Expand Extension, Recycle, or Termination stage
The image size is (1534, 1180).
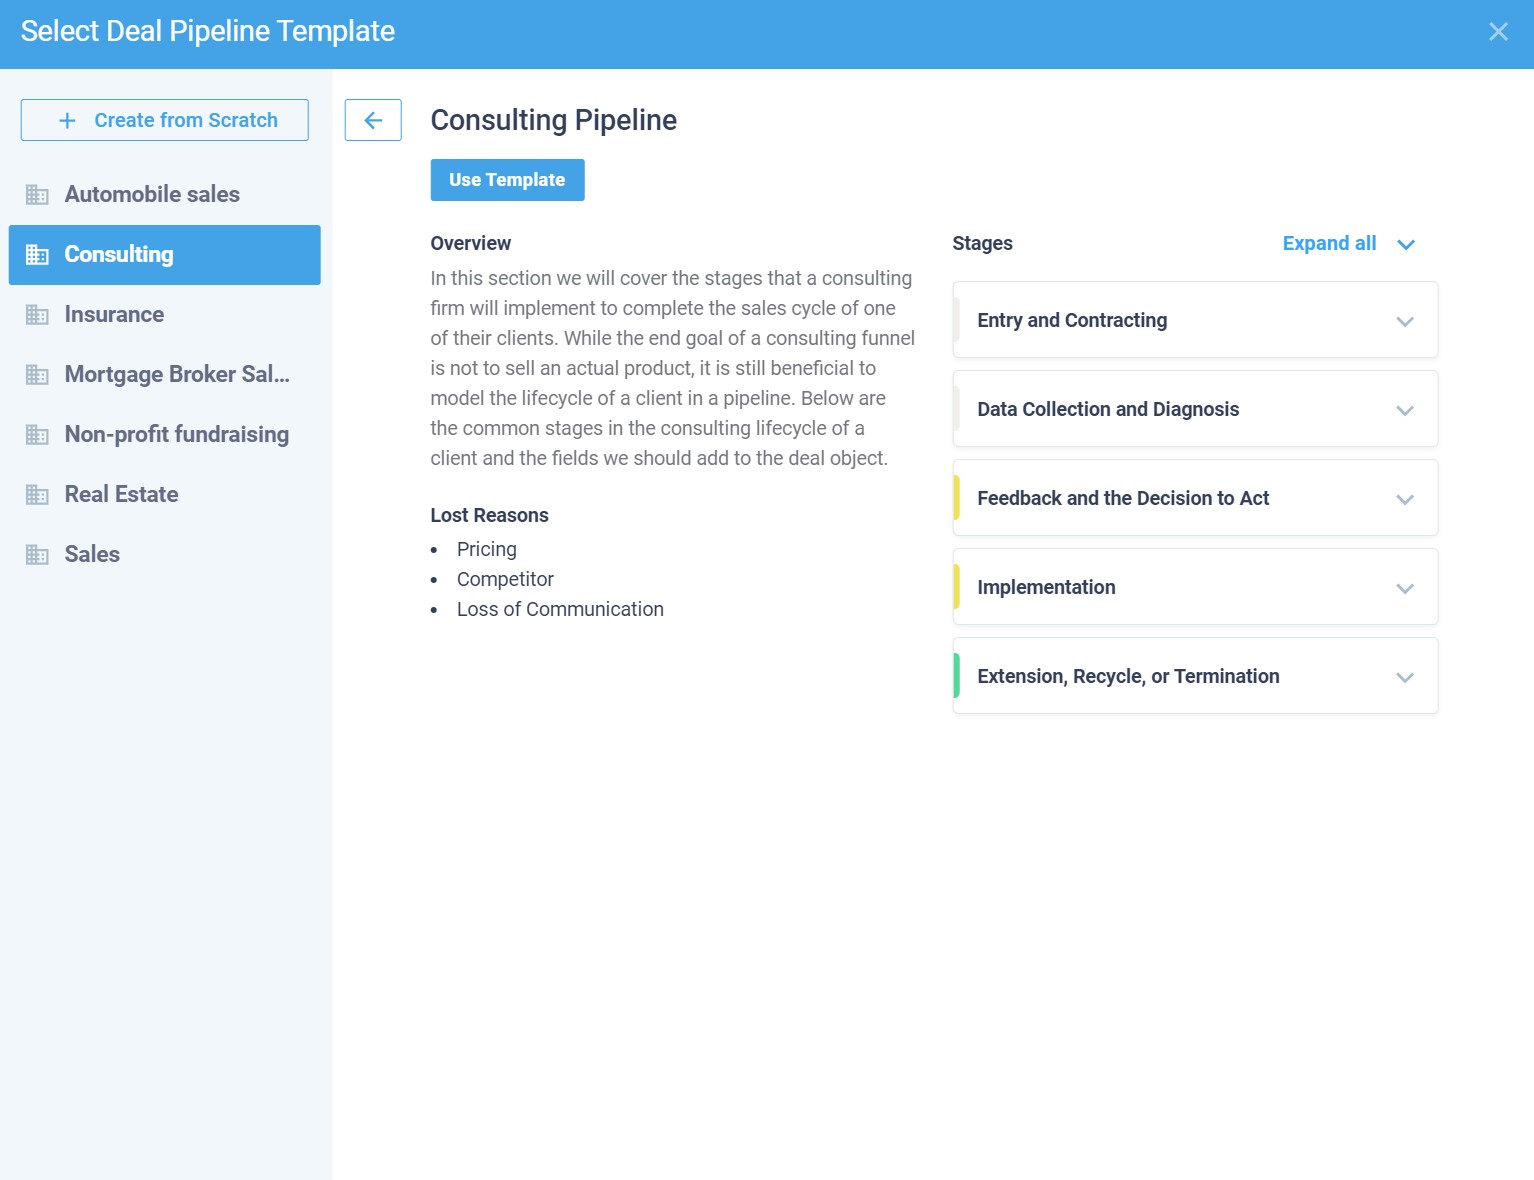click(x=1404, y=677)
